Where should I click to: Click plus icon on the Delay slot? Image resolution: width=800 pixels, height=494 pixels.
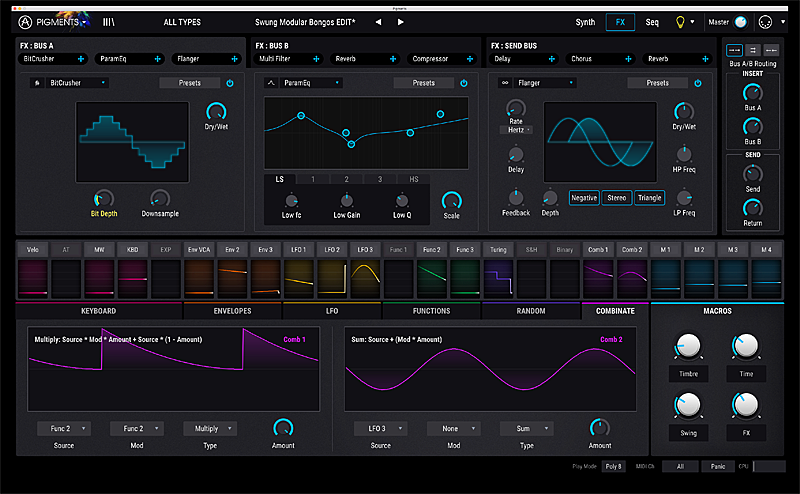(x=552, y=59)
